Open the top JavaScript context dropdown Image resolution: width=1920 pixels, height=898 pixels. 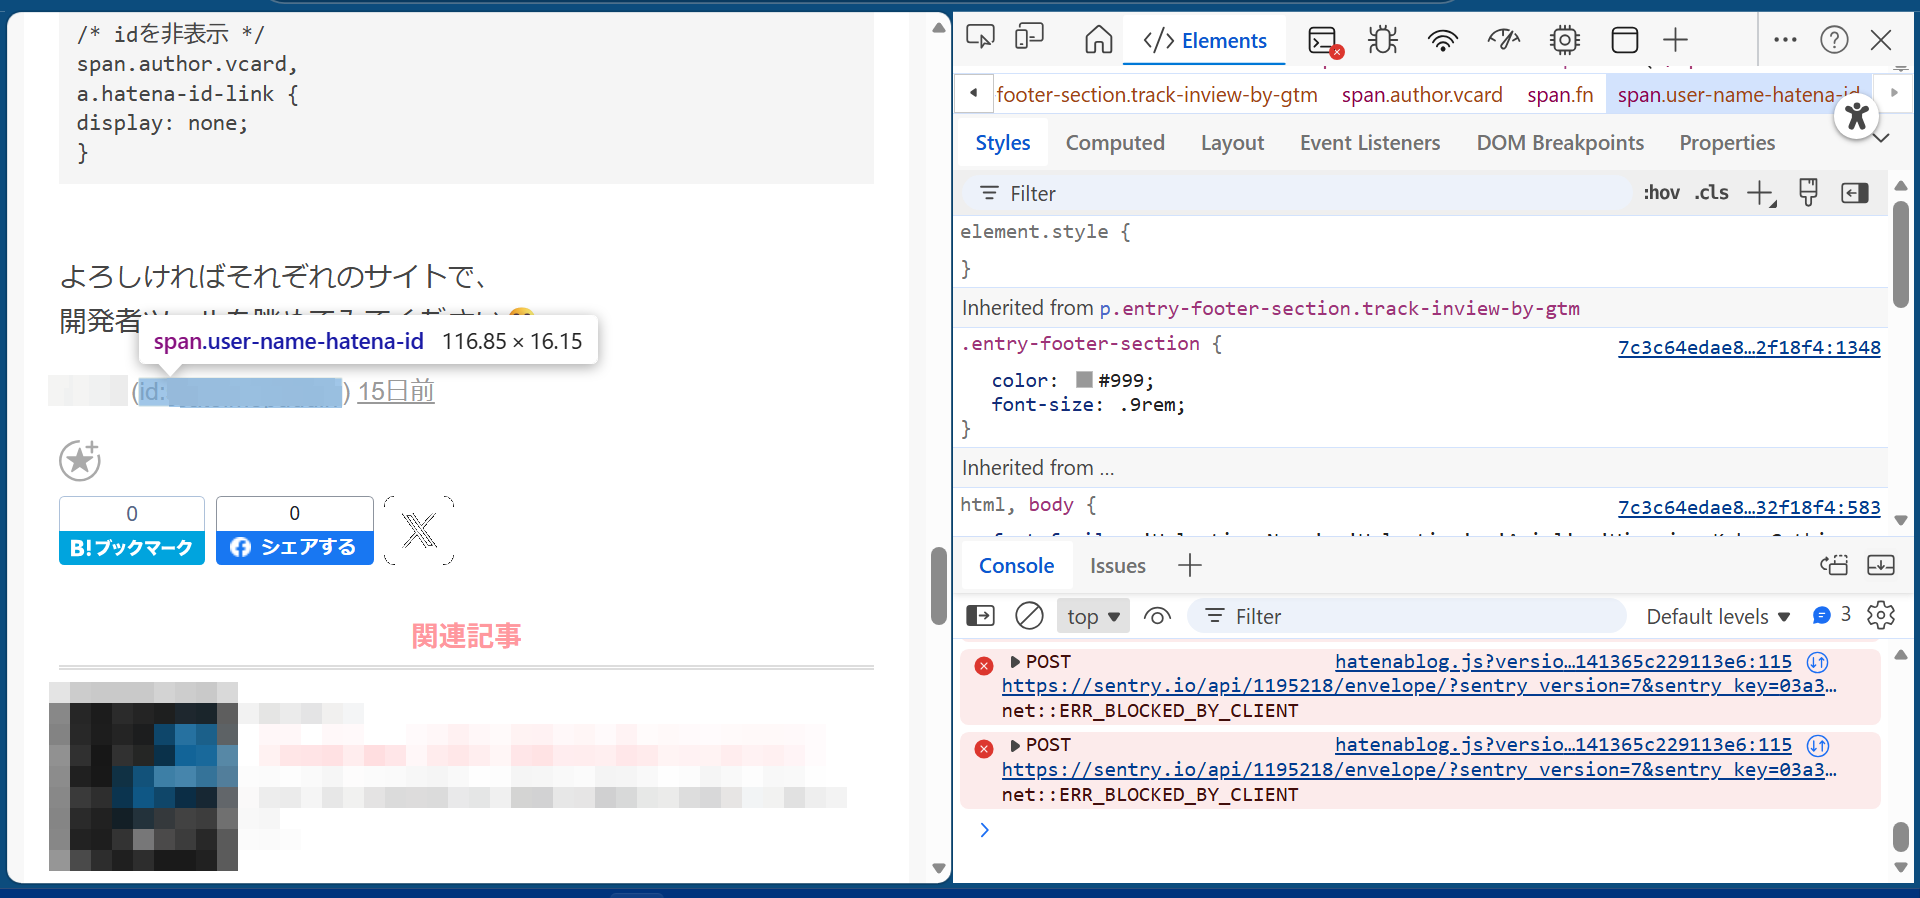click(x=1093, y=617)
